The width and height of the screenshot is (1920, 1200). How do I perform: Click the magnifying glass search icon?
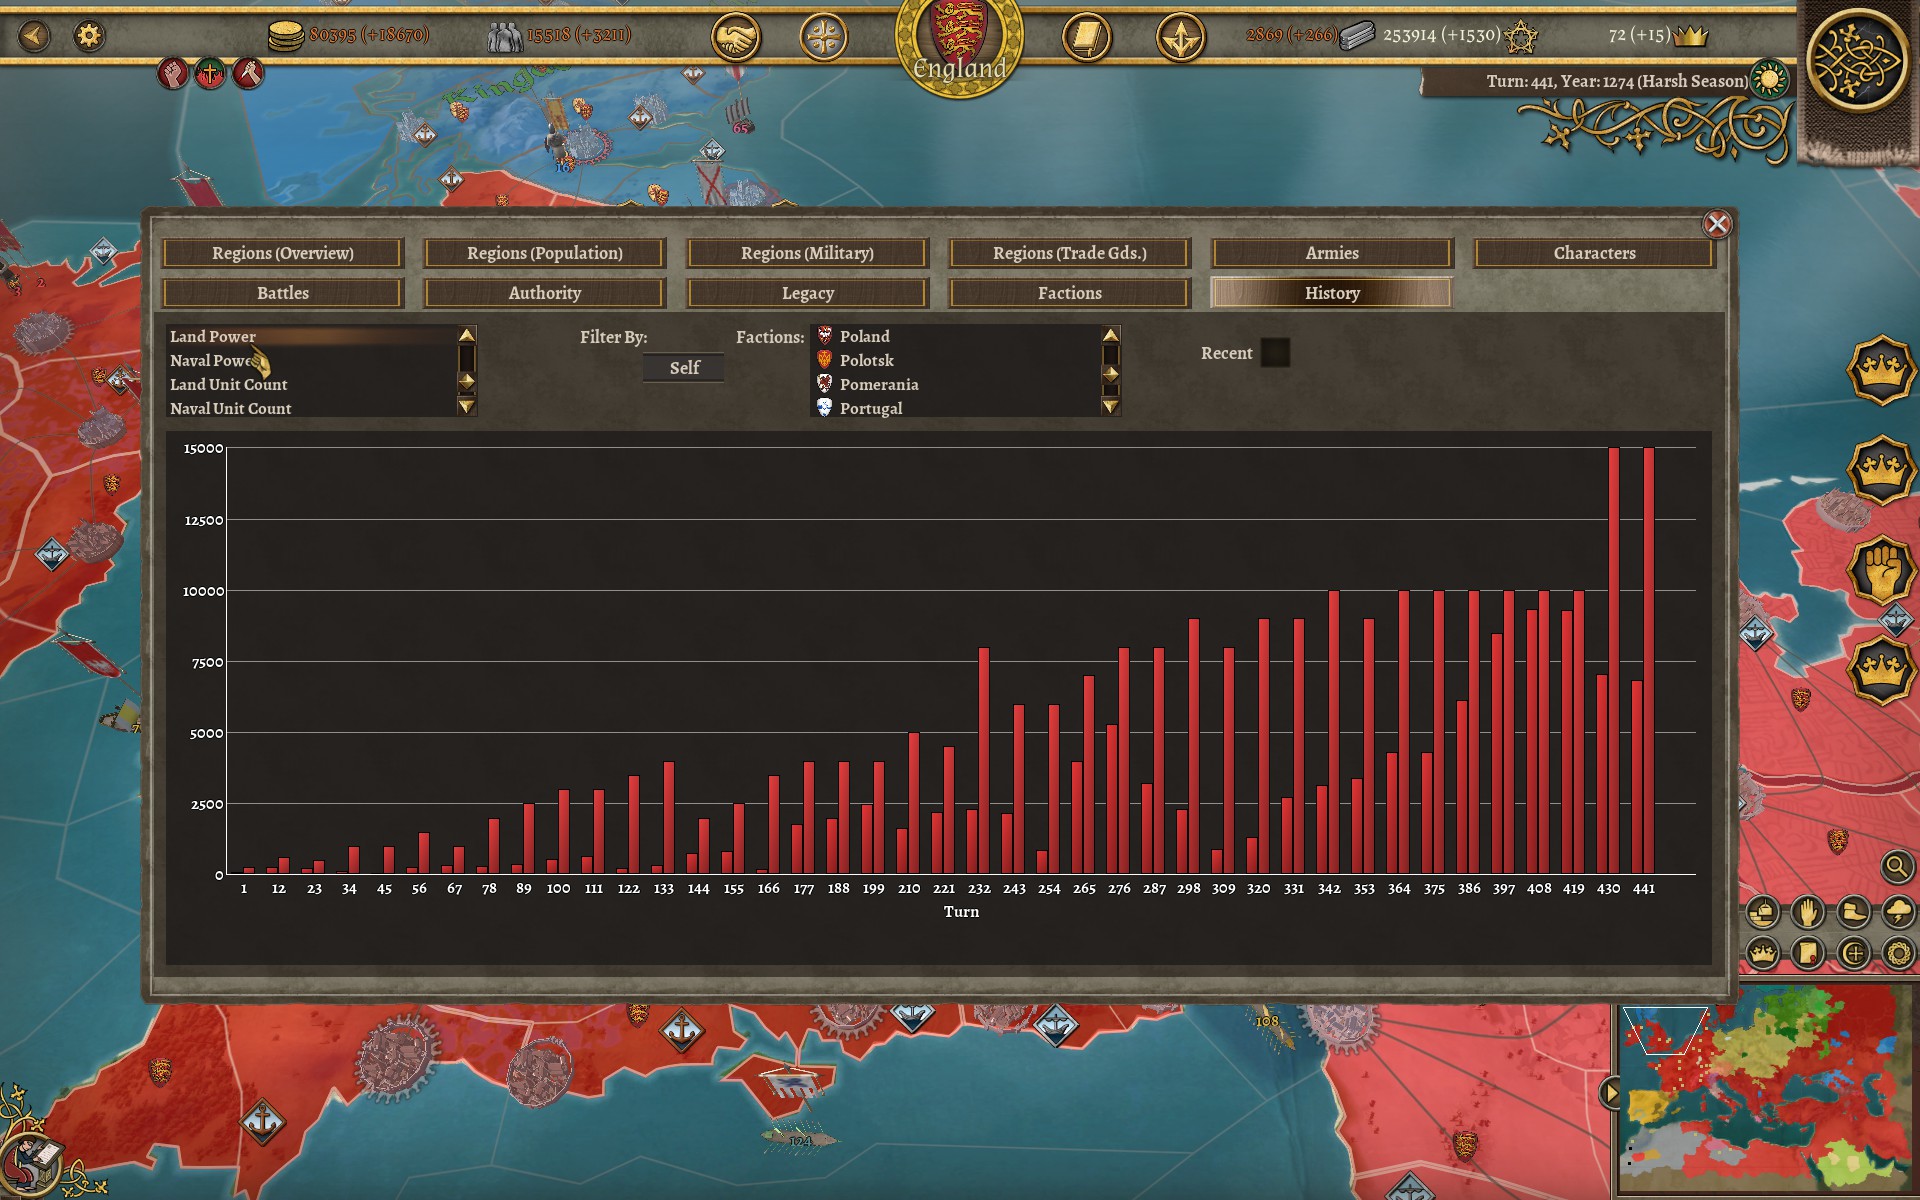coord(1897,866)
